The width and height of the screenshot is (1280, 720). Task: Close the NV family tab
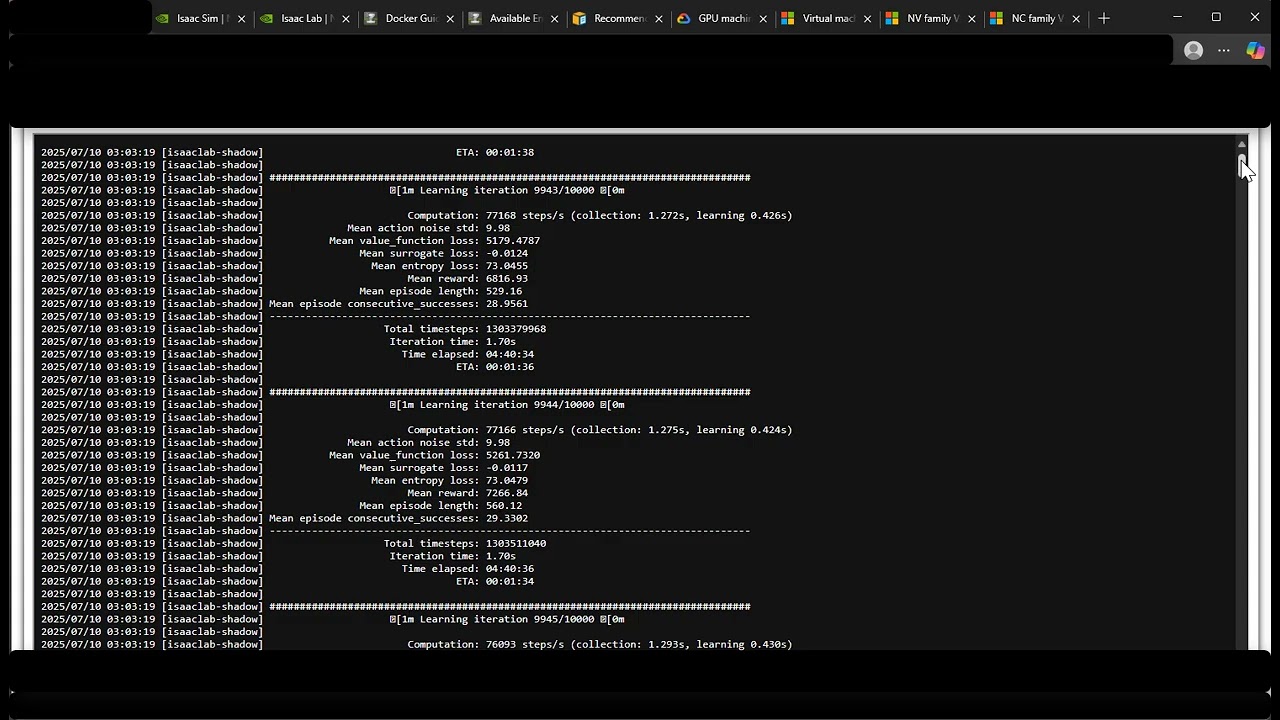pyautogui.click(x=971, y=19)
